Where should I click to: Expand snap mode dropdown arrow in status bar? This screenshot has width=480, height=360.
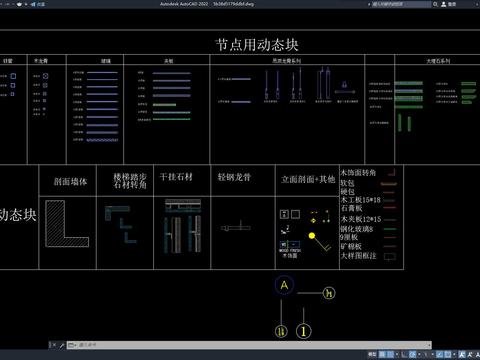(397, 354)
